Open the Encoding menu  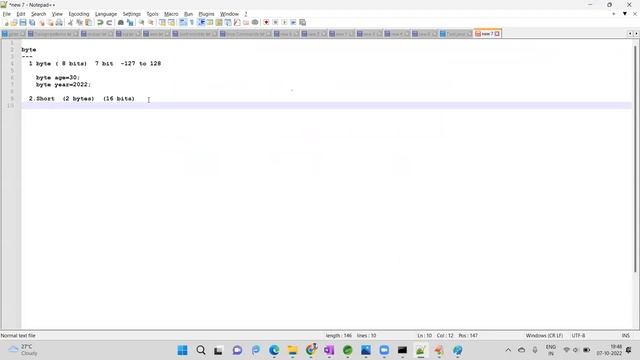coord(79,14)
